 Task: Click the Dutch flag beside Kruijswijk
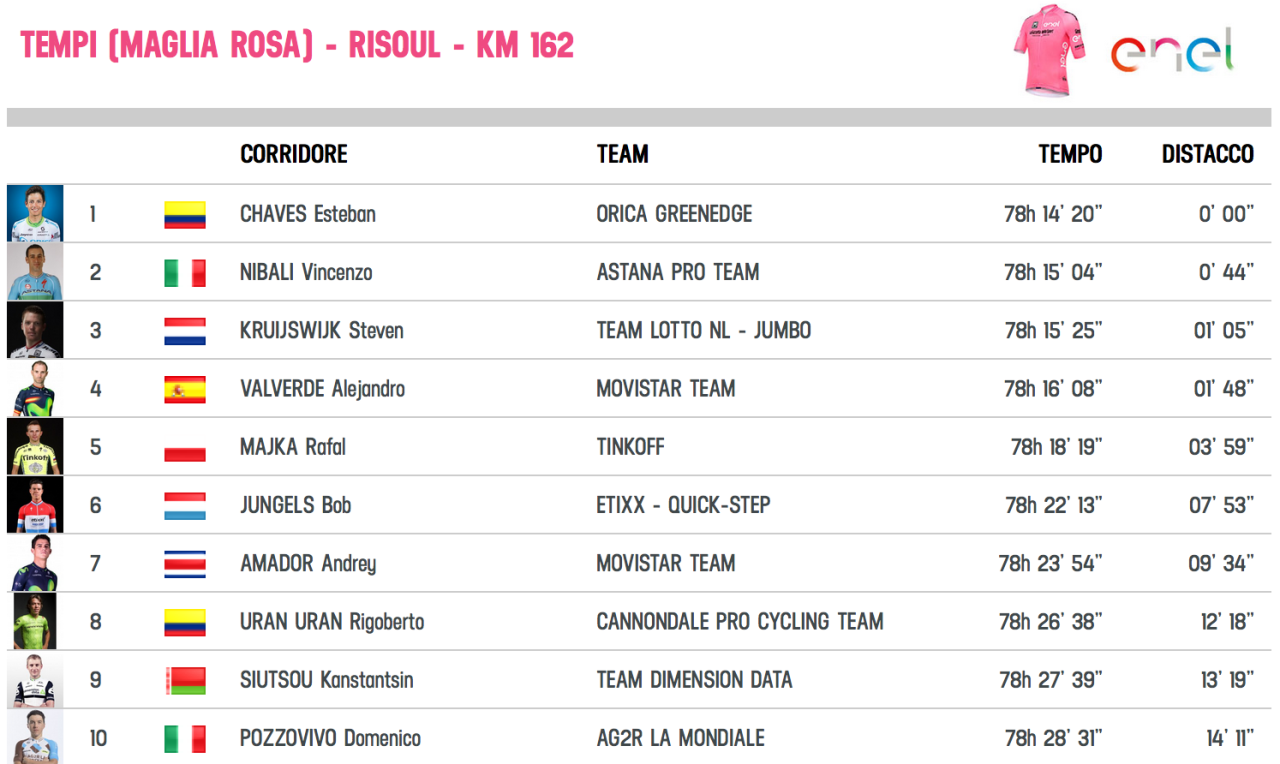tap(185, 331)
